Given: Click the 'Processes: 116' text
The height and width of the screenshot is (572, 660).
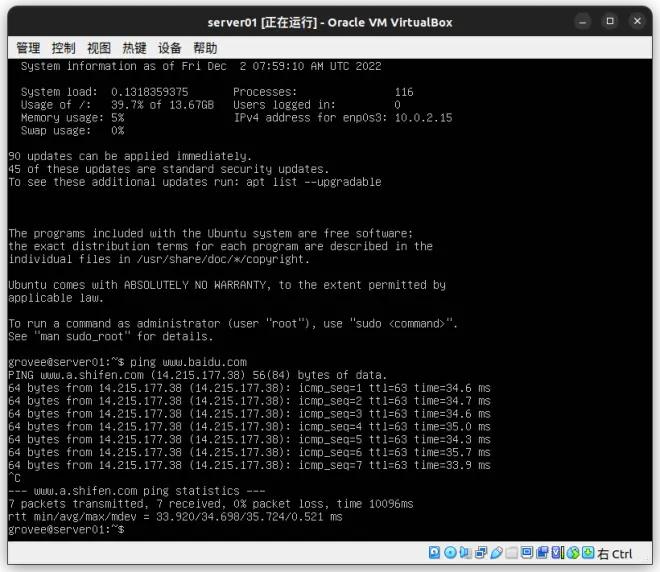Looking at the screenshot, I should (x=323, y=92).
